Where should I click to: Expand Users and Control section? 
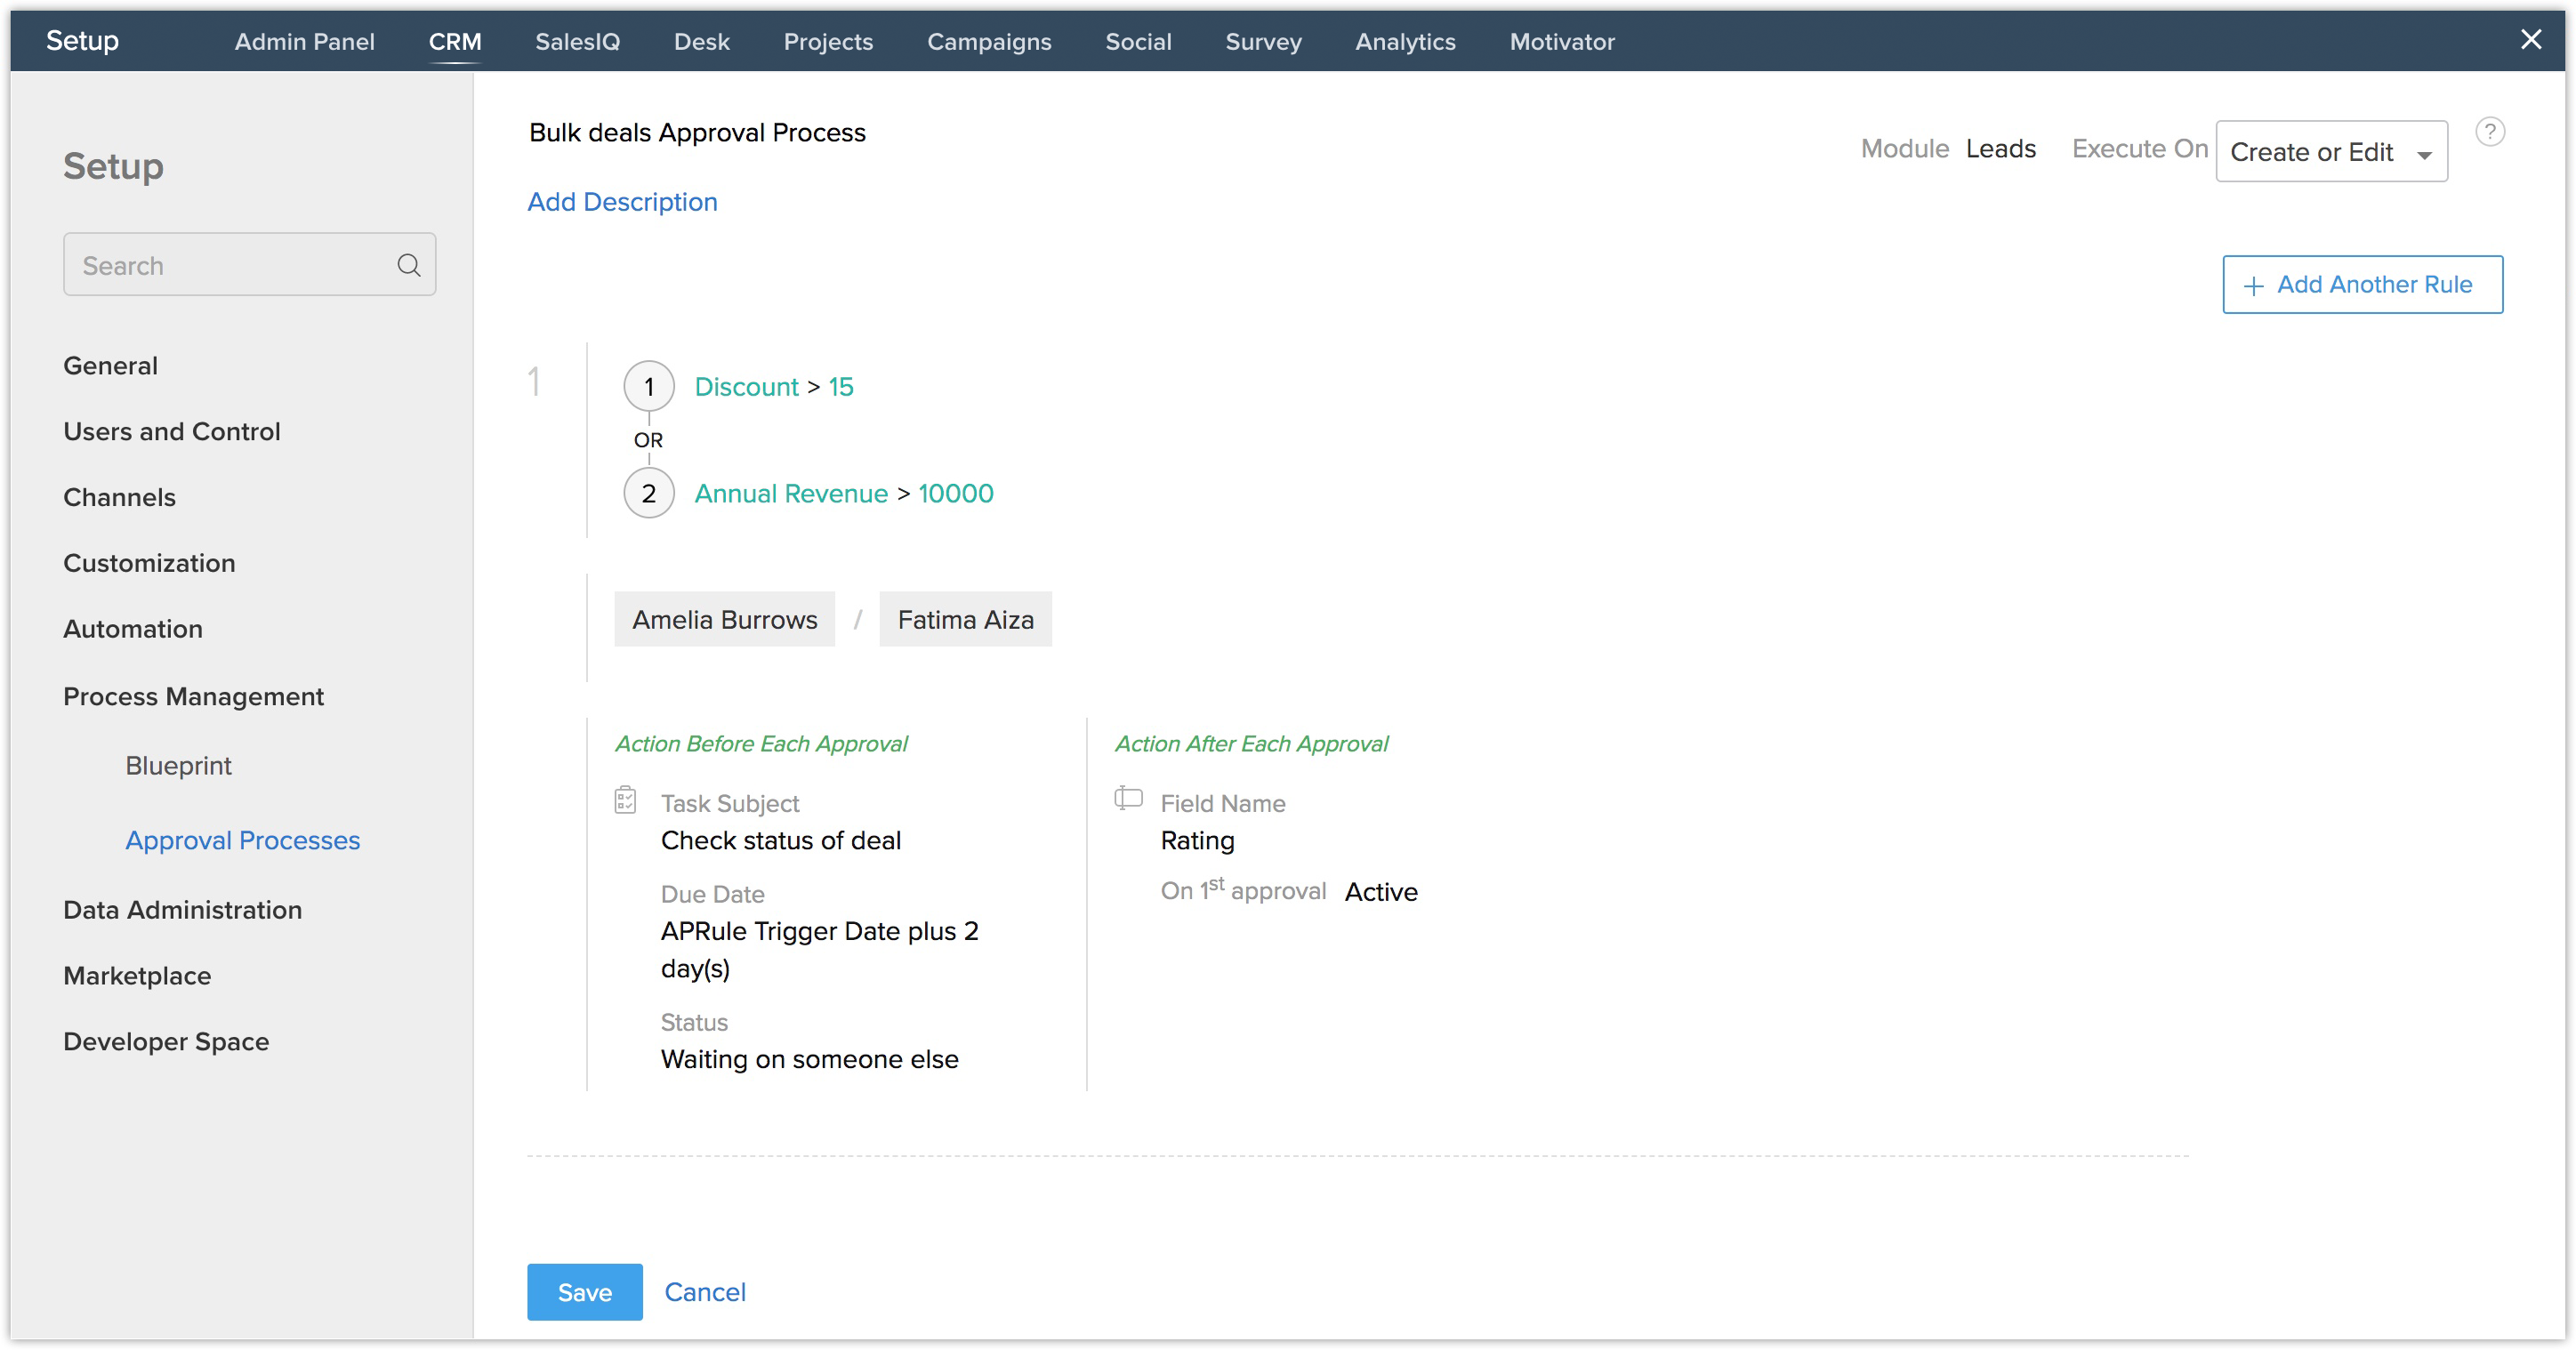171,431
